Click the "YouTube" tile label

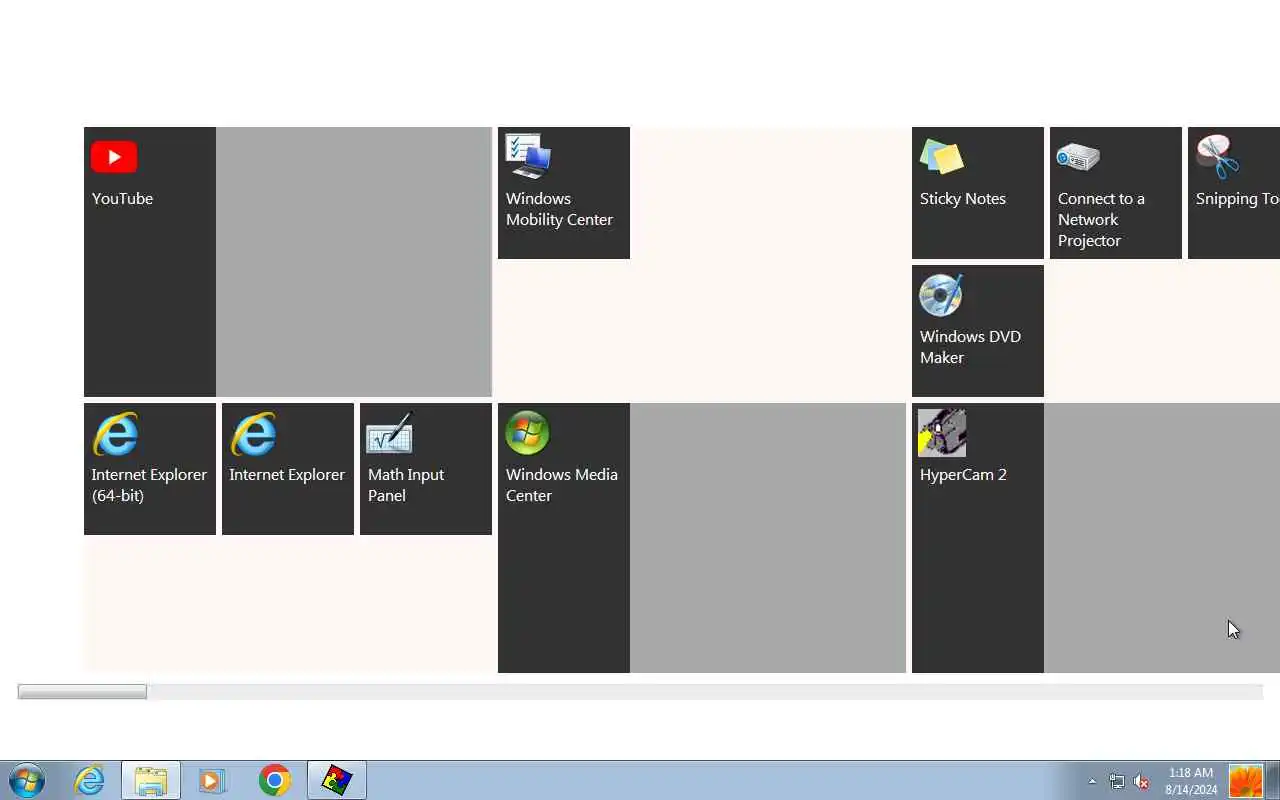click(x=122, y=198)
